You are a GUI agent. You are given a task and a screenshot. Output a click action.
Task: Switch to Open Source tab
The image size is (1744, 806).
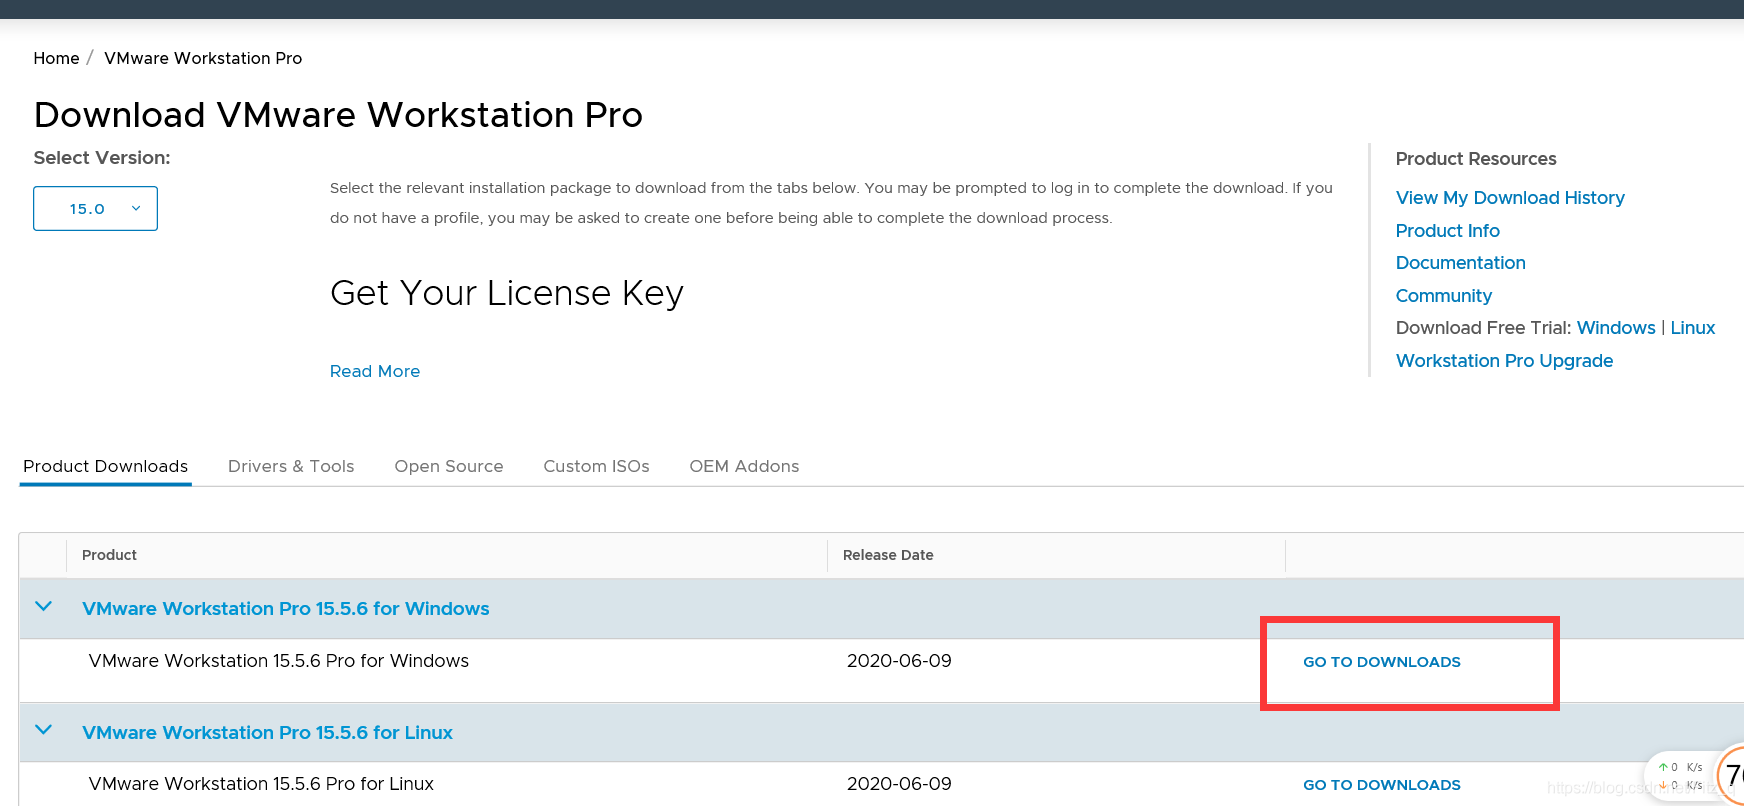coord(449,466)
